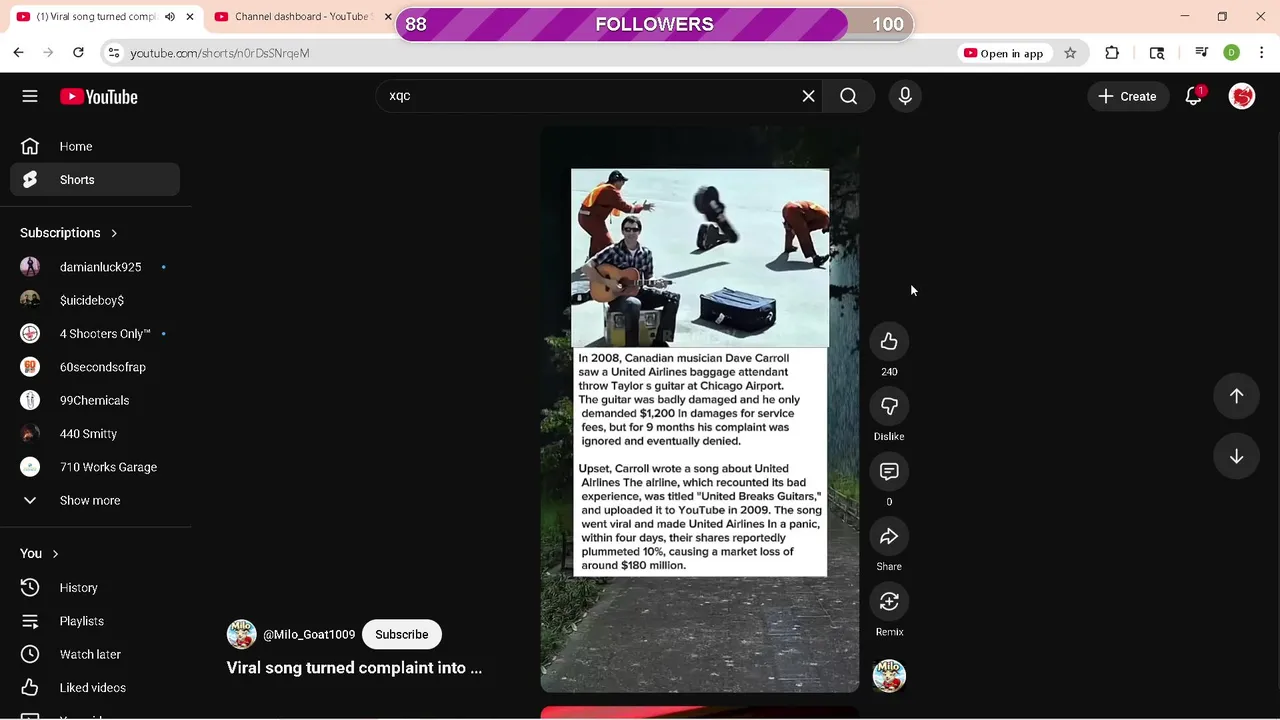Open the side panel icon in toolbar
This screenshot has height=720, width=1280.
[x=1157, y=53]
